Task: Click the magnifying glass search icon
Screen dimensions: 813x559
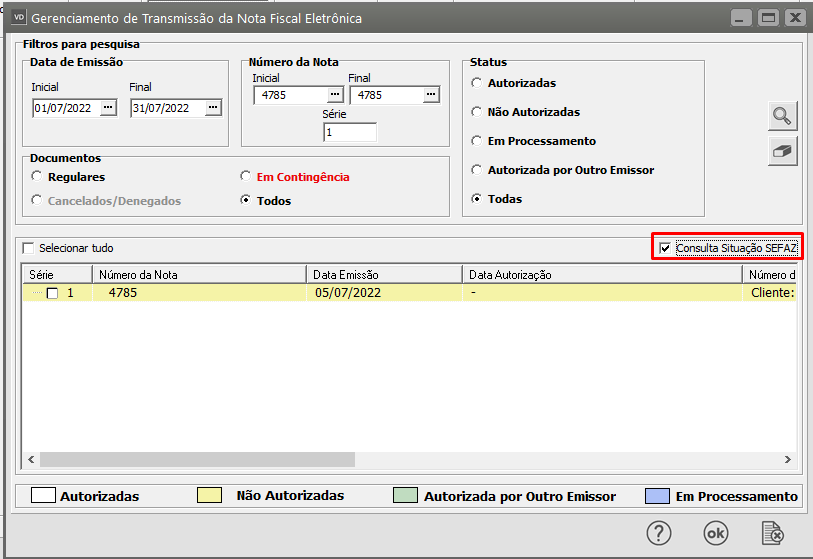Action: (782, 116)
